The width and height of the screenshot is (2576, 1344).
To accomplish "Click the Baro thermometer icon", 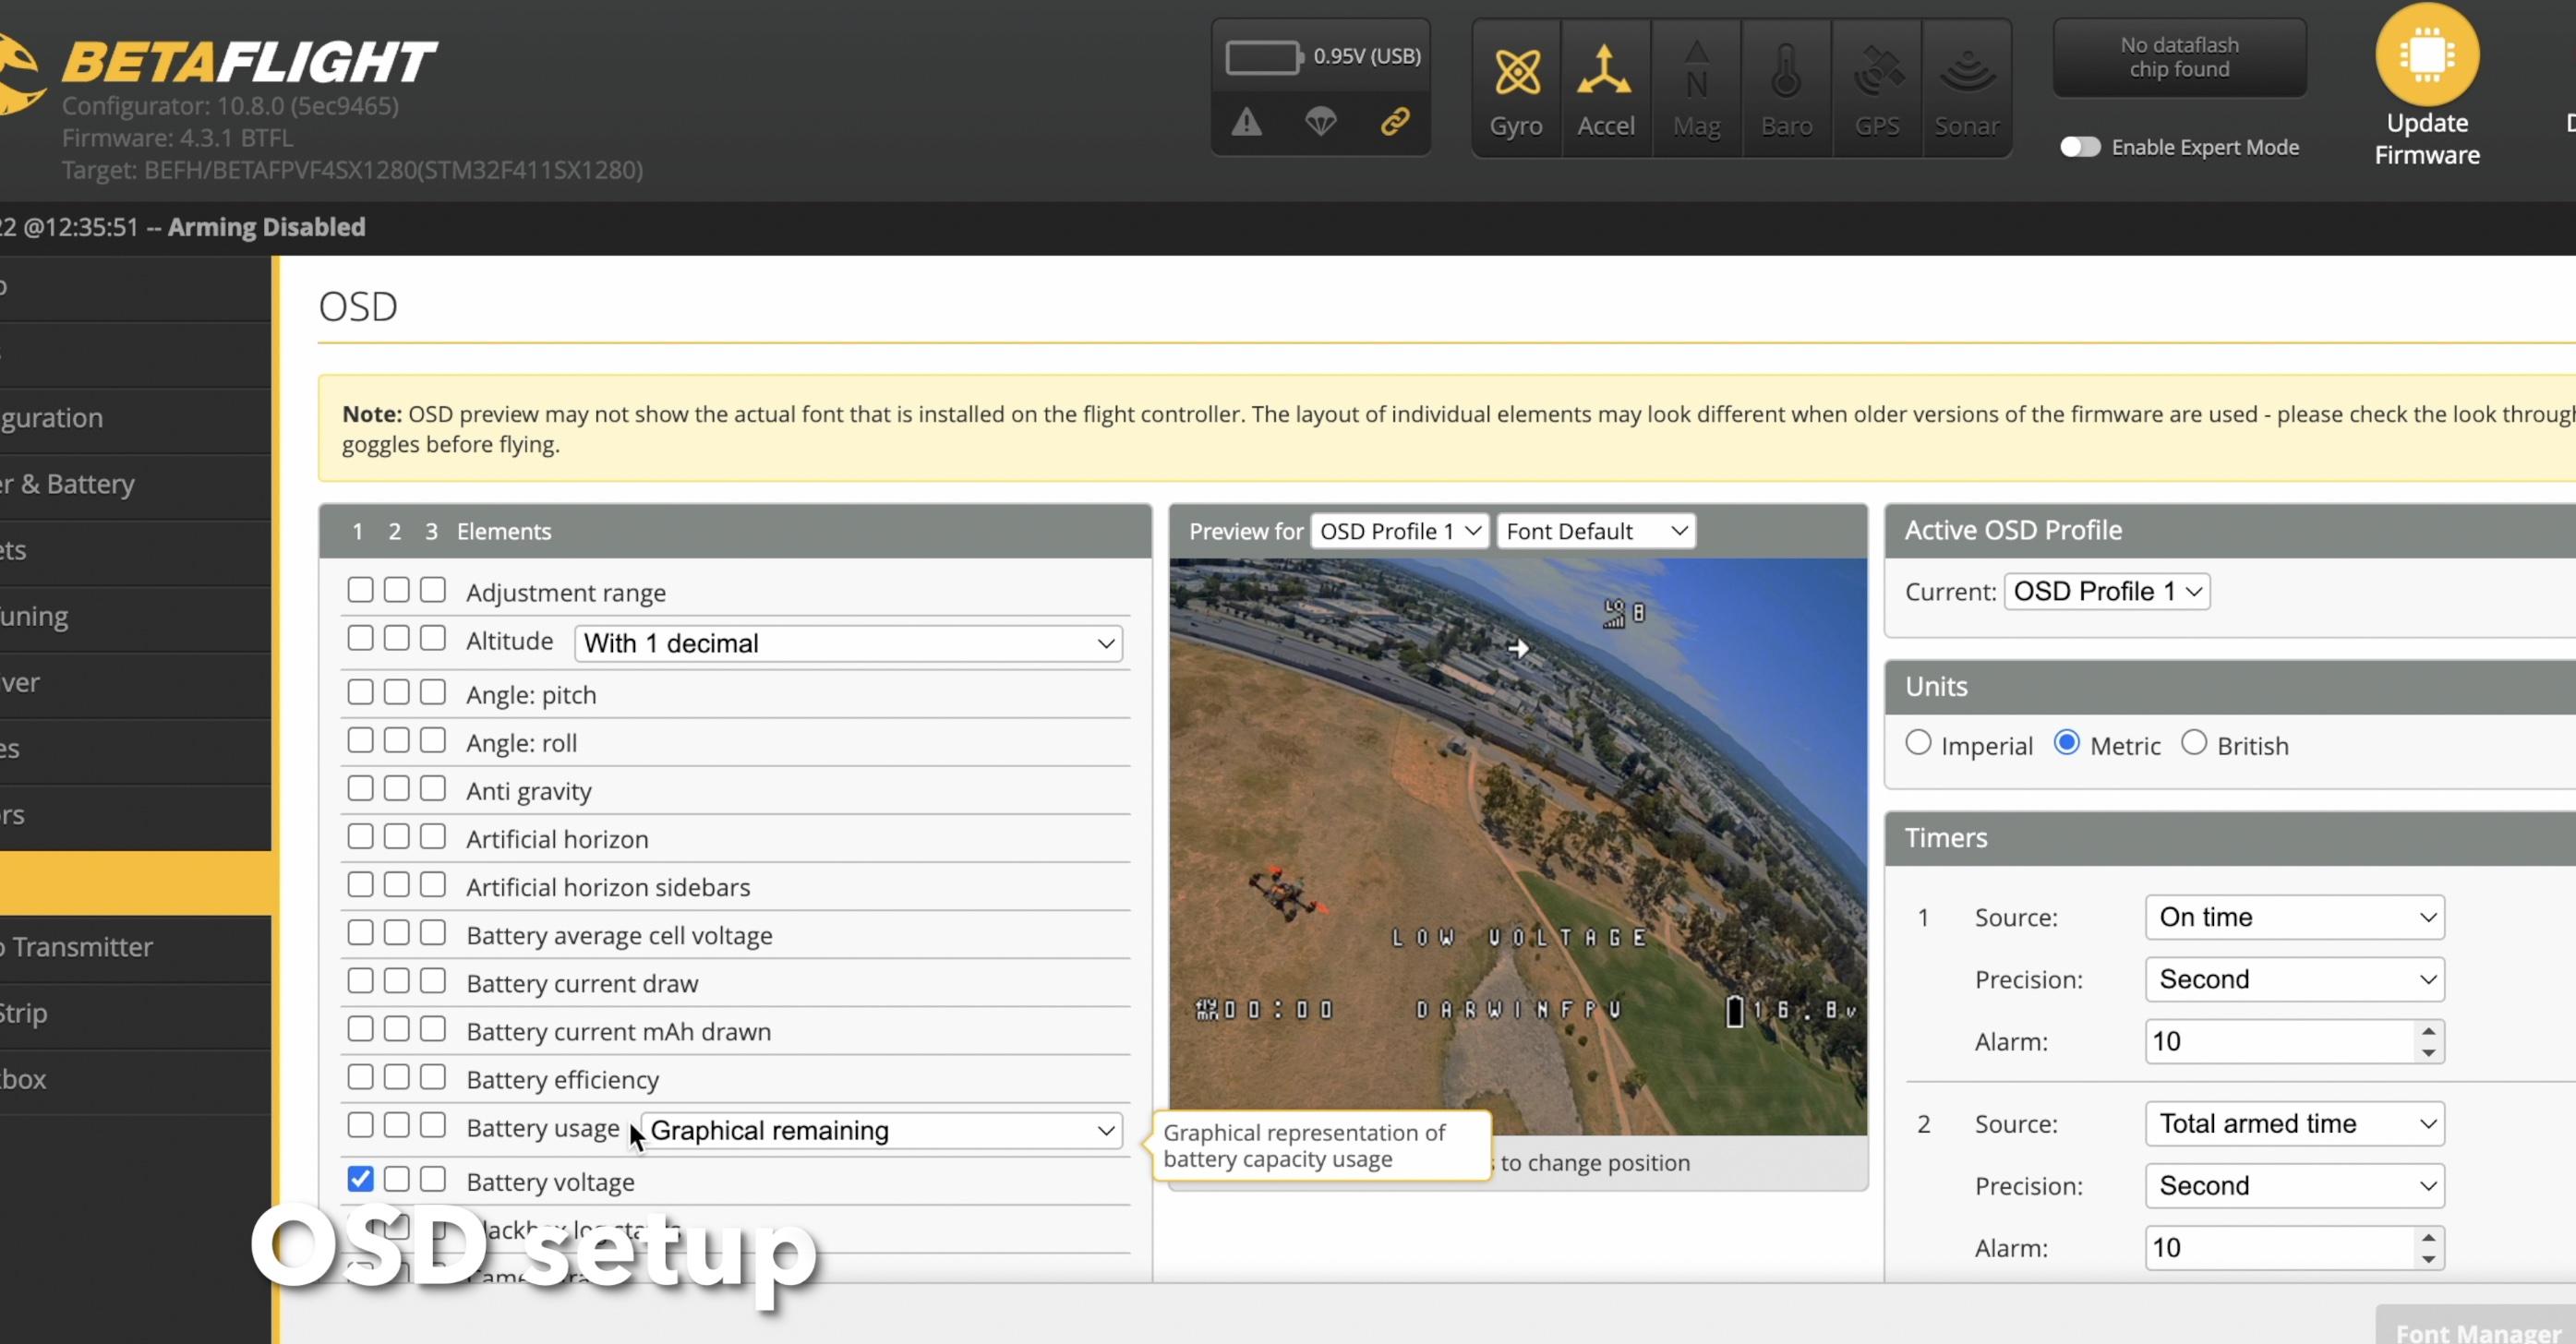I will (x=1786, y=72).
